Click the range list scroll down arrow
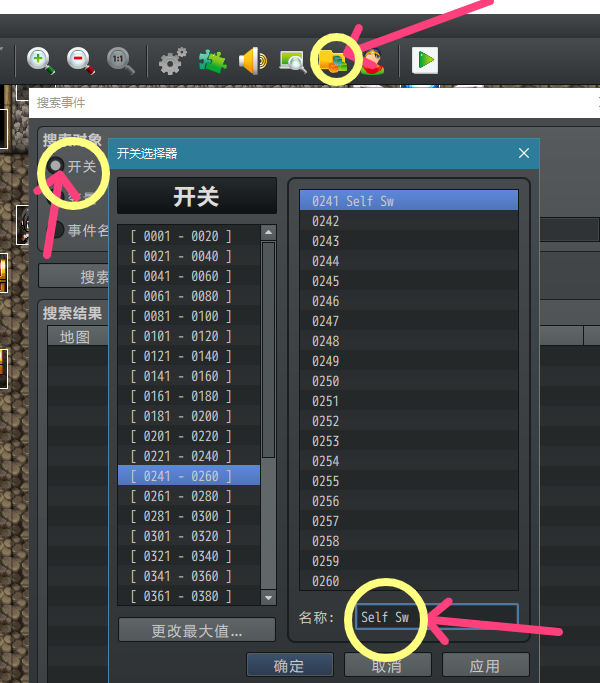The width and height of the screenshot is (600, 683). point(268,598)
